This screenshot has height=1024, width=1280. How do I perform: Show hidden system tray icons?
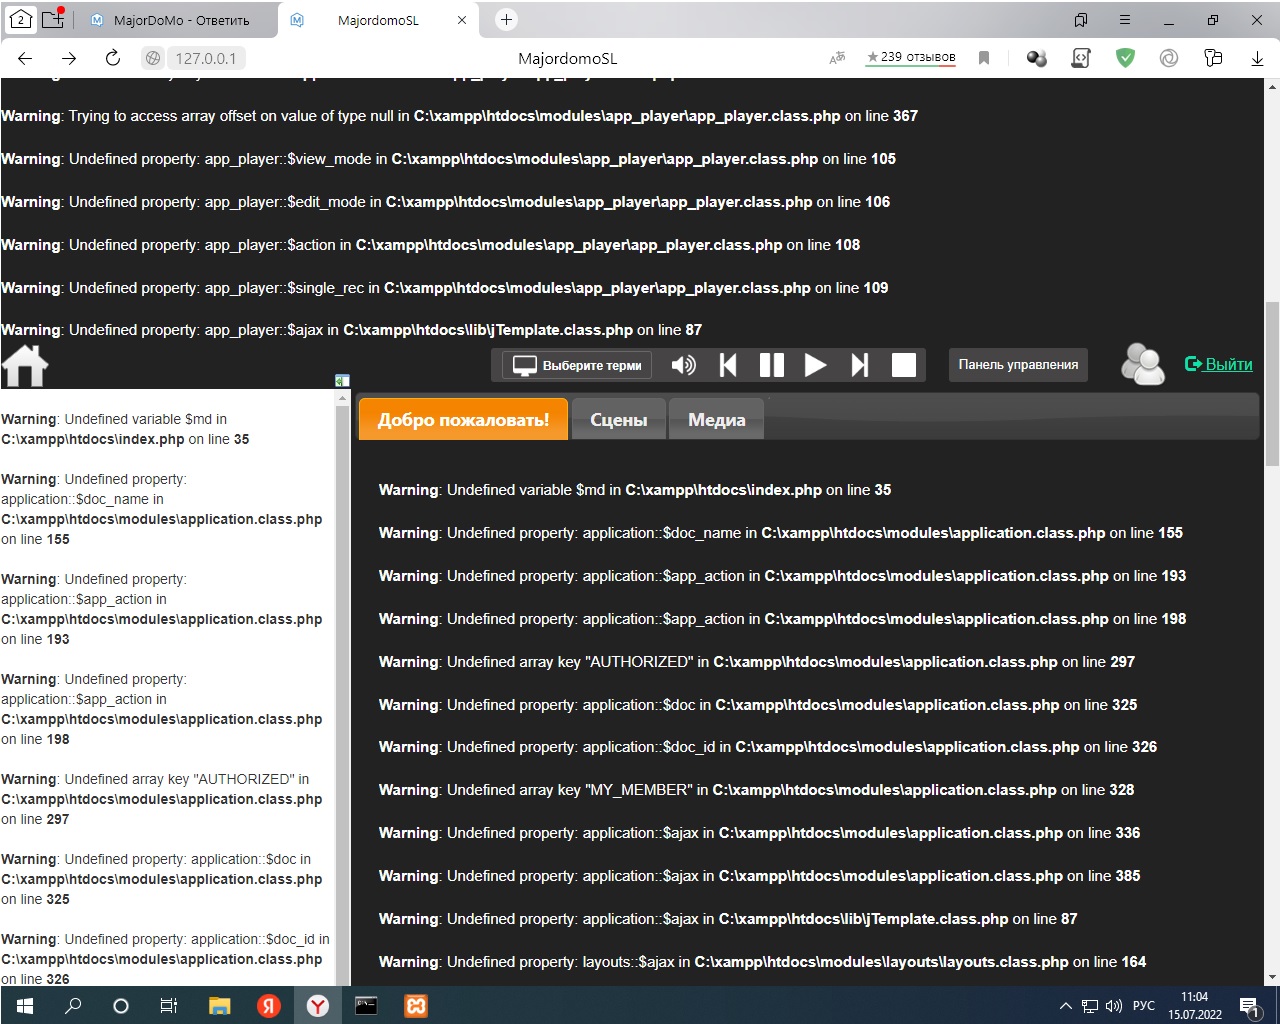pos(1065,1006)
